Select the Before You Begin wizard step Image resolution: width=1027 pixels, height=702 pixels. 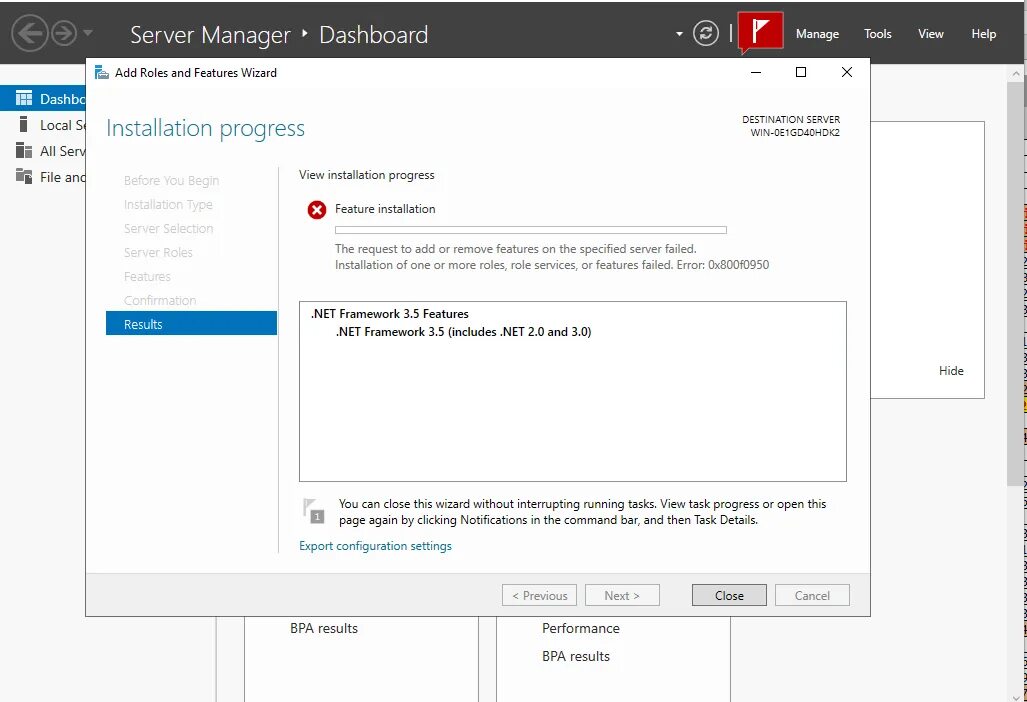172,181
